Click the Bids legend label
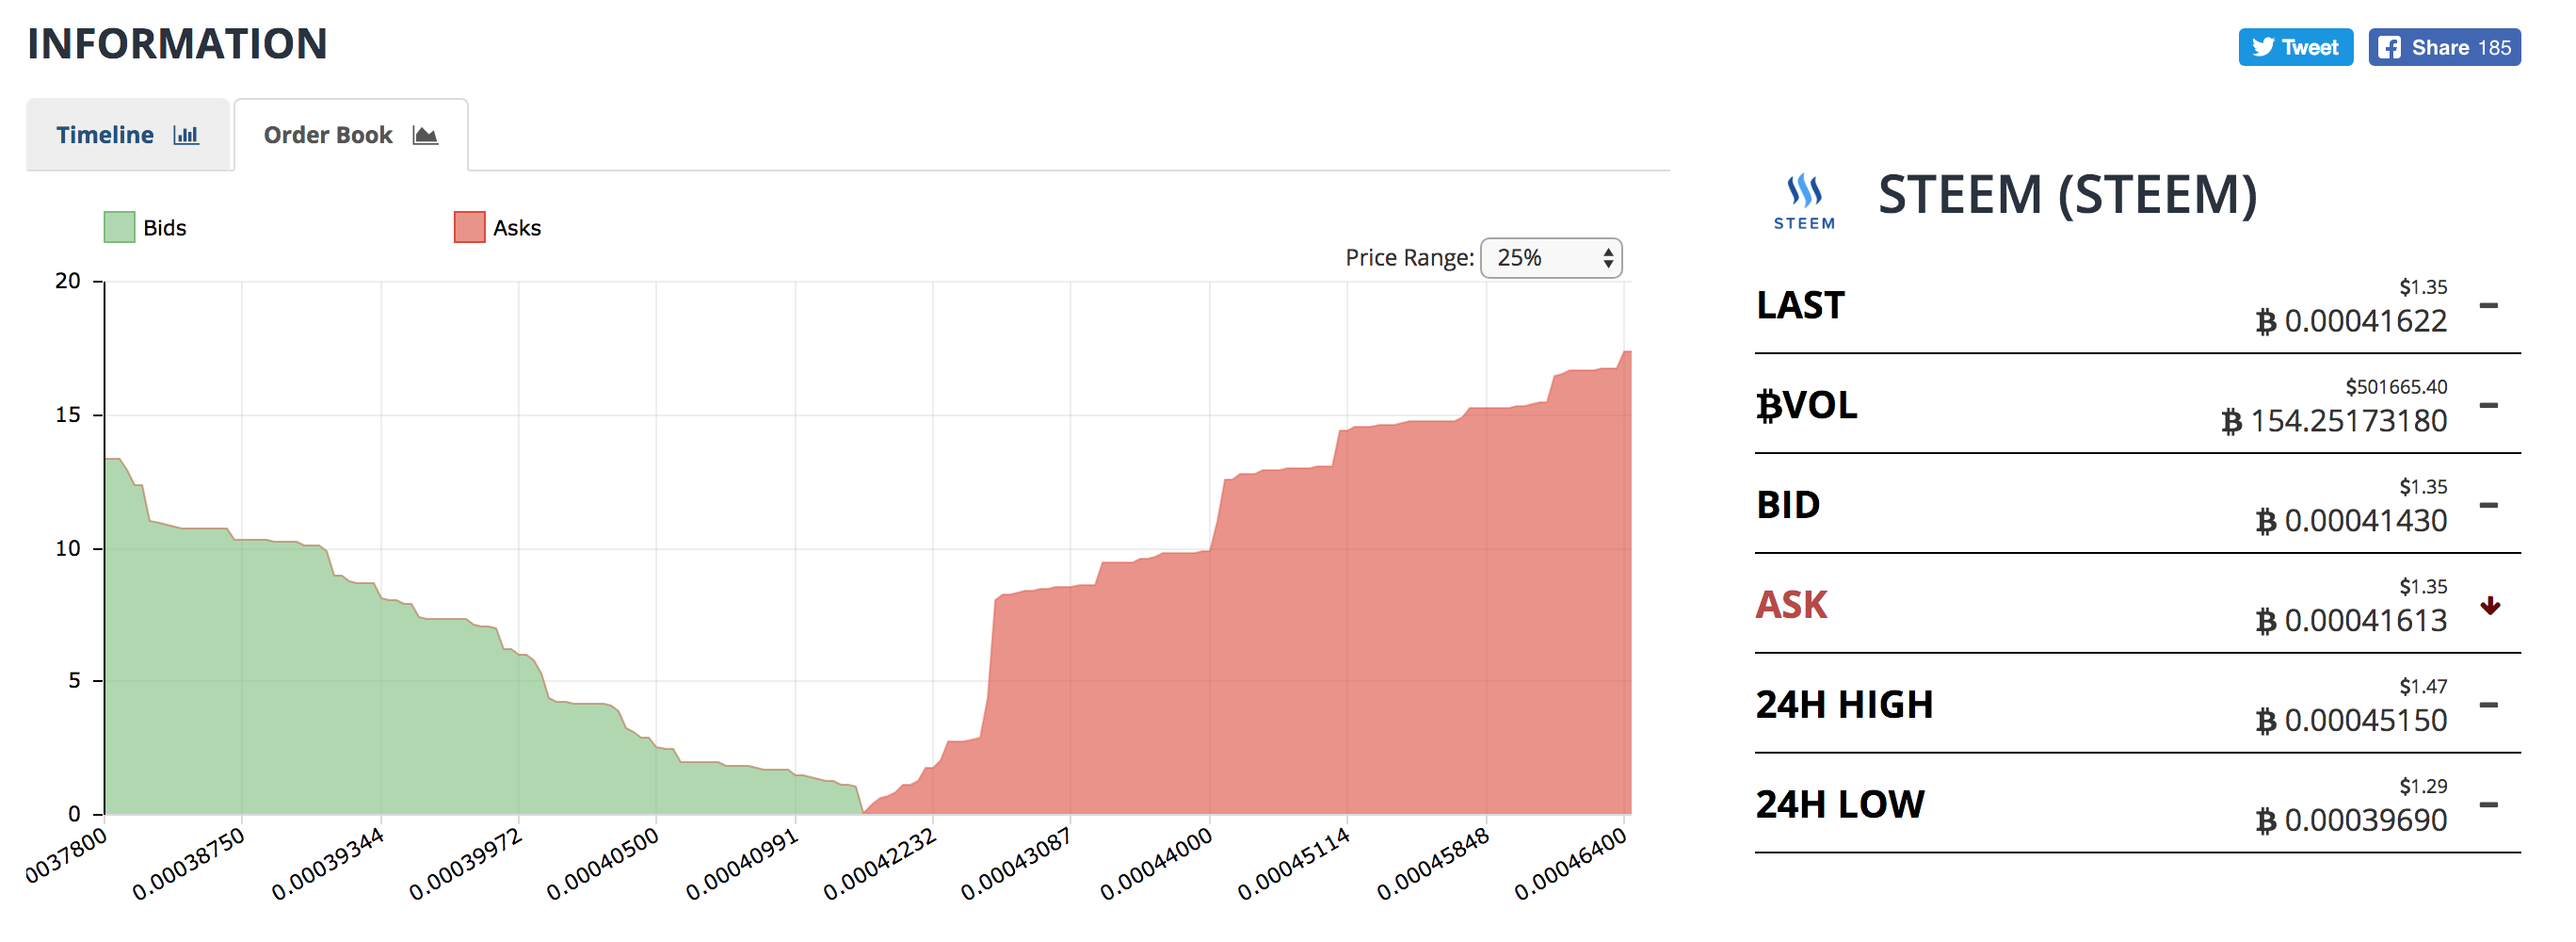Viewport: 2576px width, 942px height. tap(165, 228)
